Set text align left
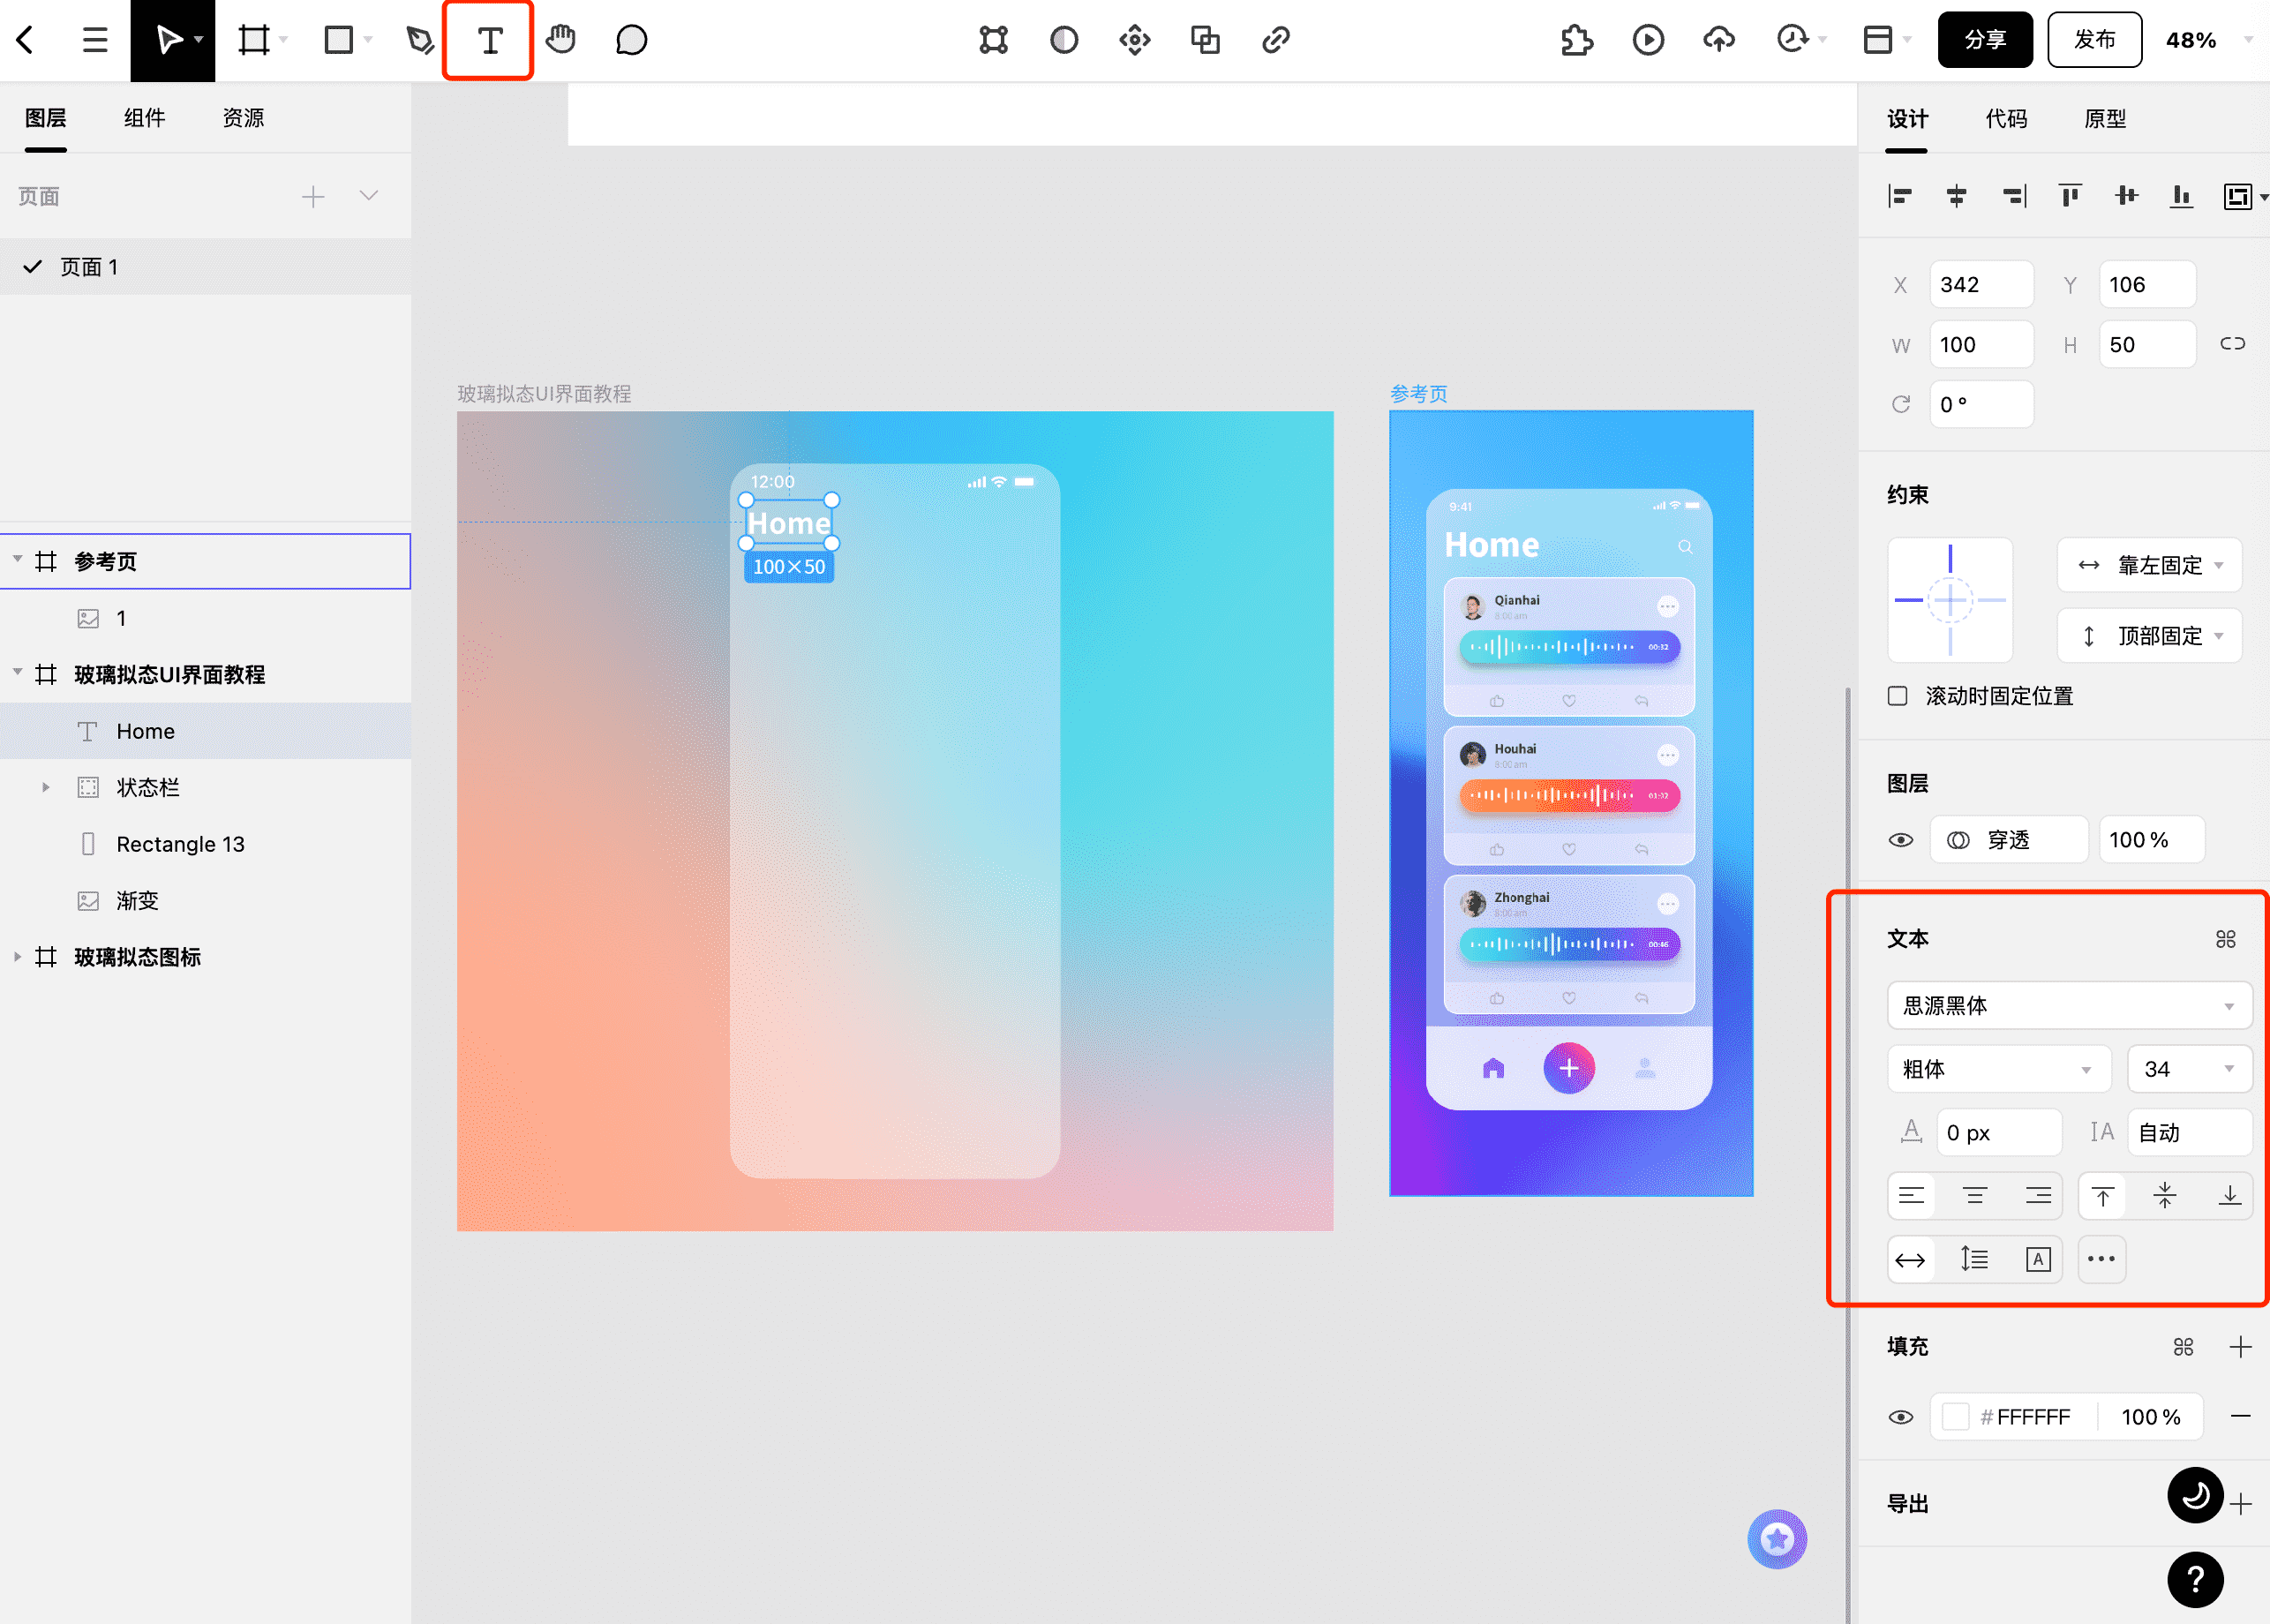Image resolution: width=2270 pixels, height=1624 pixels. tap(1911, 1196)
